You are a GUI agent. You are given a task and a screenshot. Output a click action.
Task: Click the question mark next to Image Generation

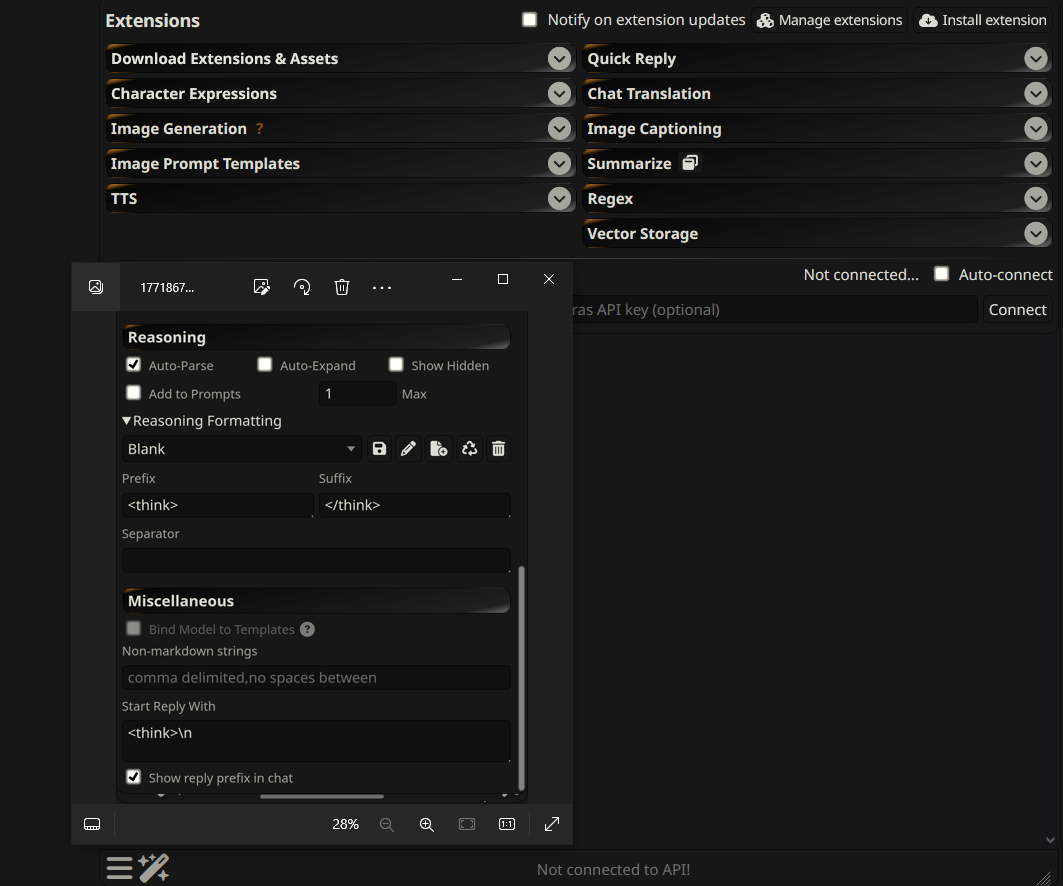click(x=259, y=128)
